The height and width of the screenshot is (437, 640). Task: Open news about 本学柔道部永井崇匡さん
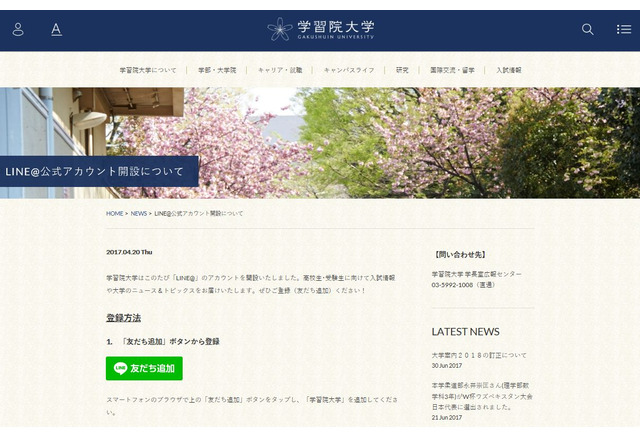(482, 396)
